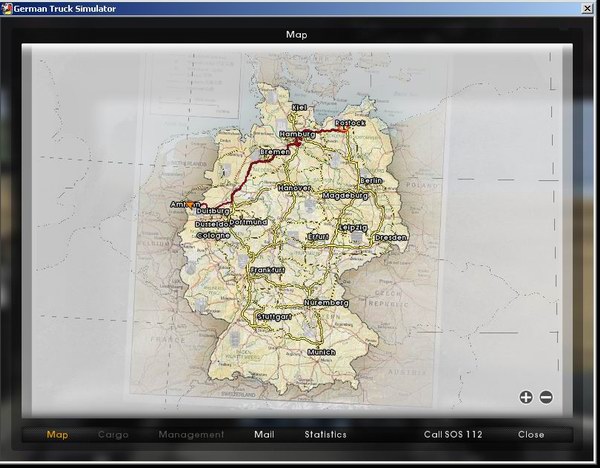
Task: Select Munich city on the map
Action: [321, 353]
